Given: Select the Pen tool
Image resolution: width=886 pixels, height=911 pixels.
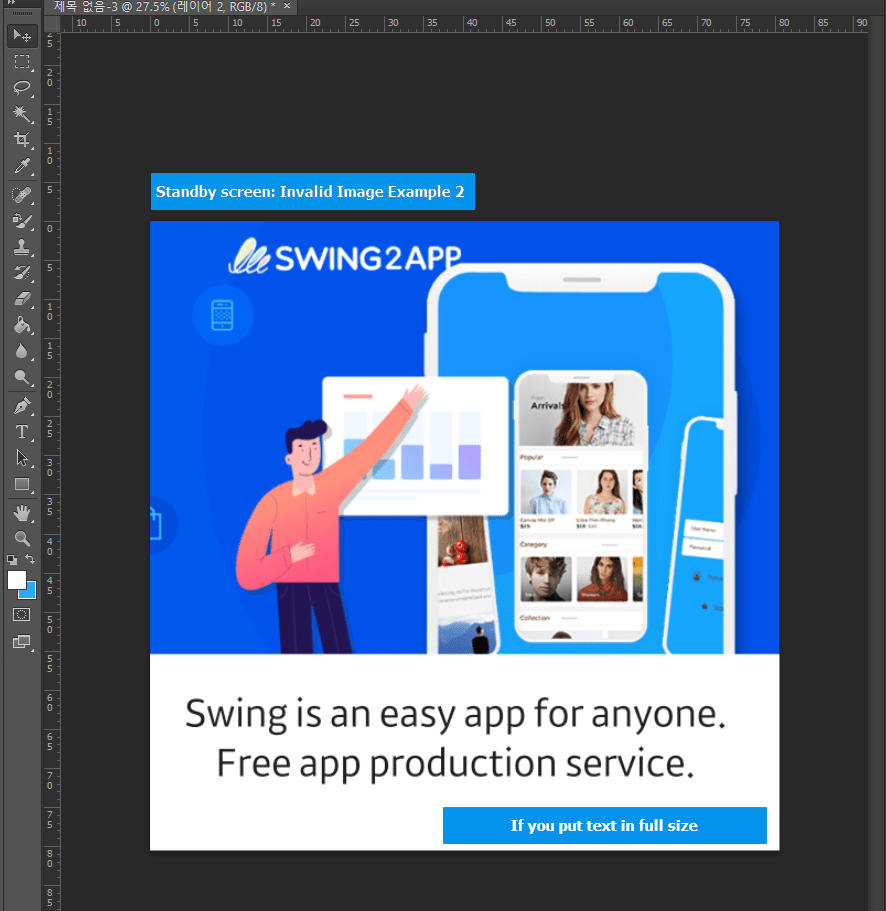Looking at the screenshot, I should (x=22, y=406).
